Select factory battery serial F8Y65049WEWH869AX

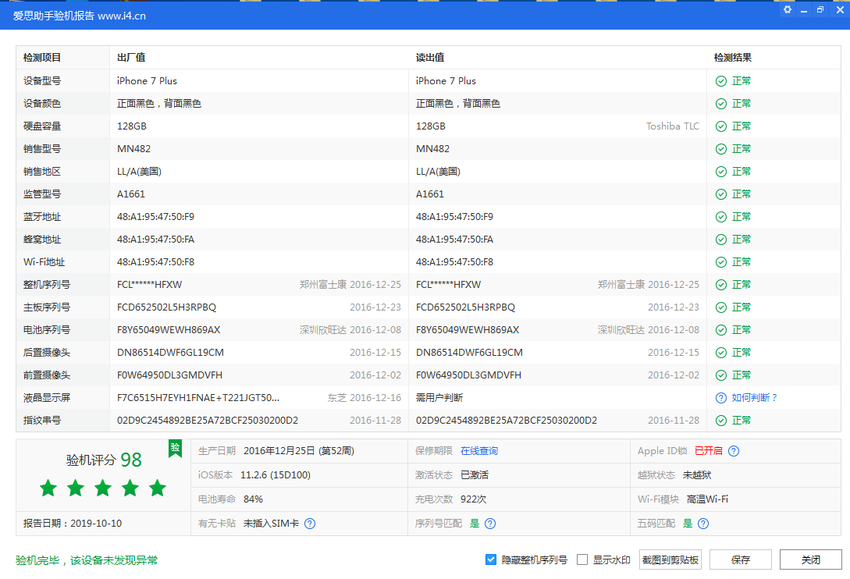[169, 330]
